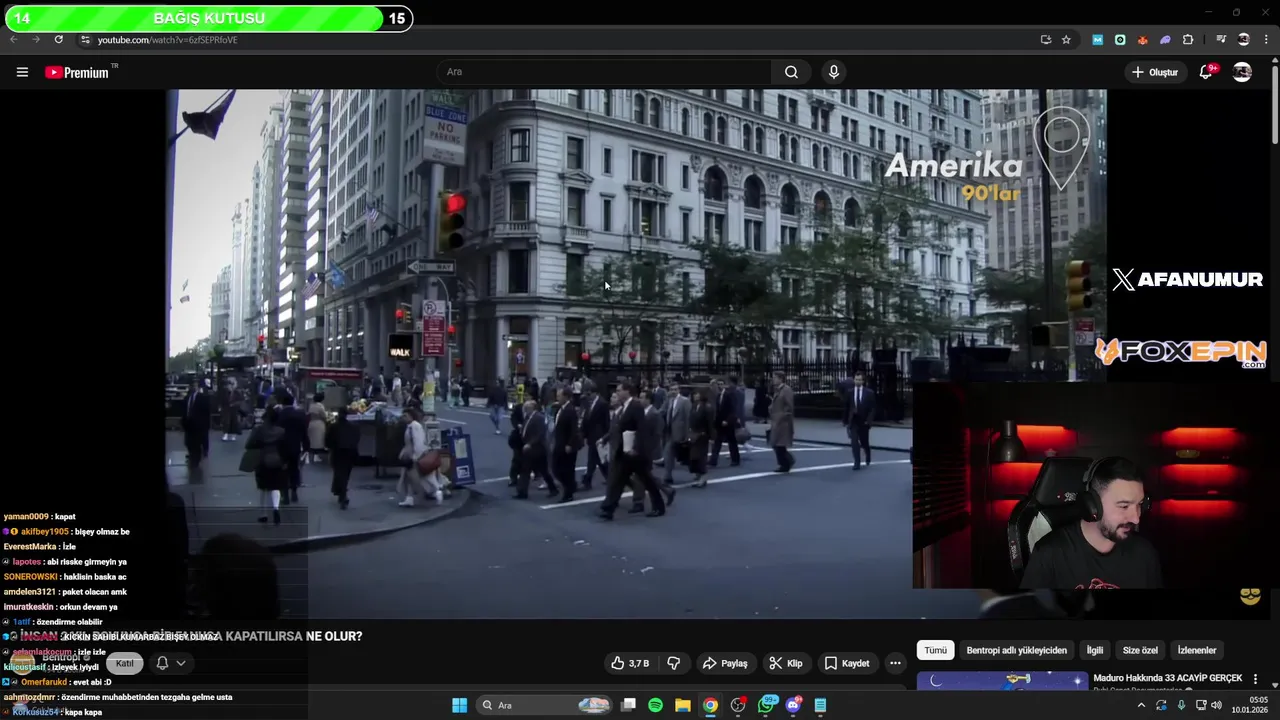Select the İlgili filter chip
The width and height of the screenshot is (1280, 720).
[x=1095, y=650]
